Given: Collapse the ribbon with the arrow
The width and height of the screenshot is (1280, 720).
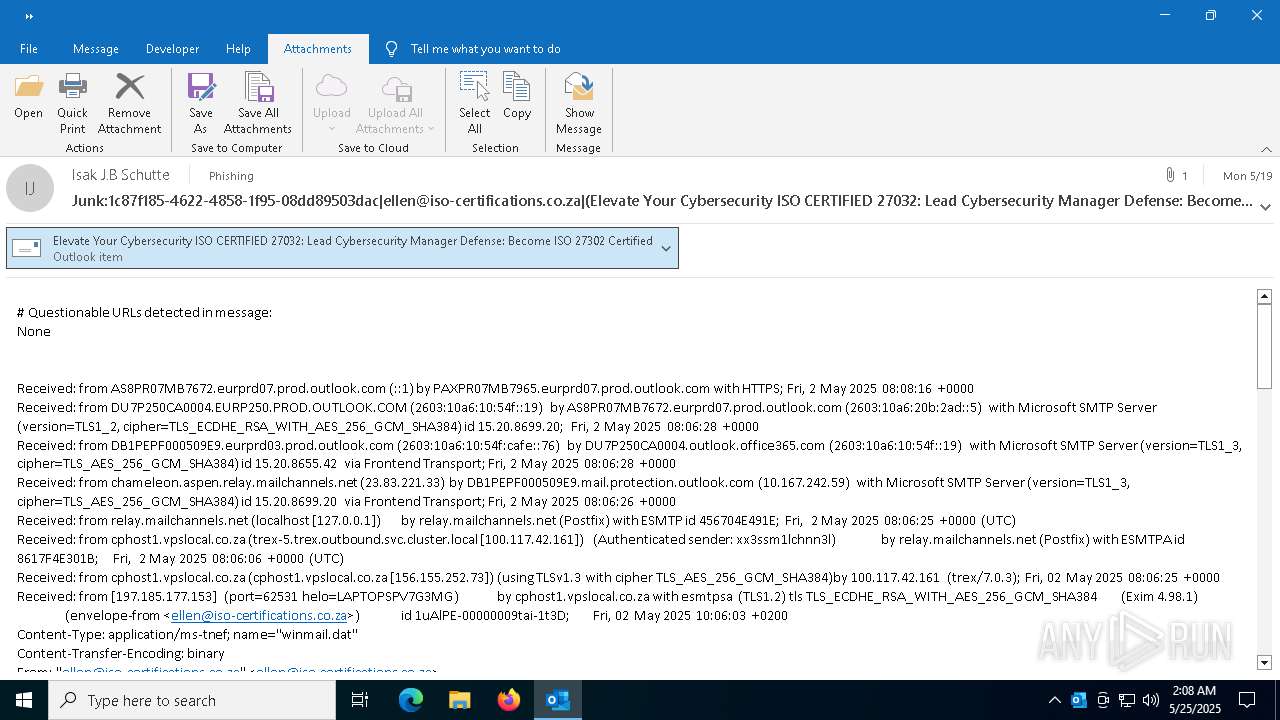Looking at the screenshot, I should (1266, 149).
